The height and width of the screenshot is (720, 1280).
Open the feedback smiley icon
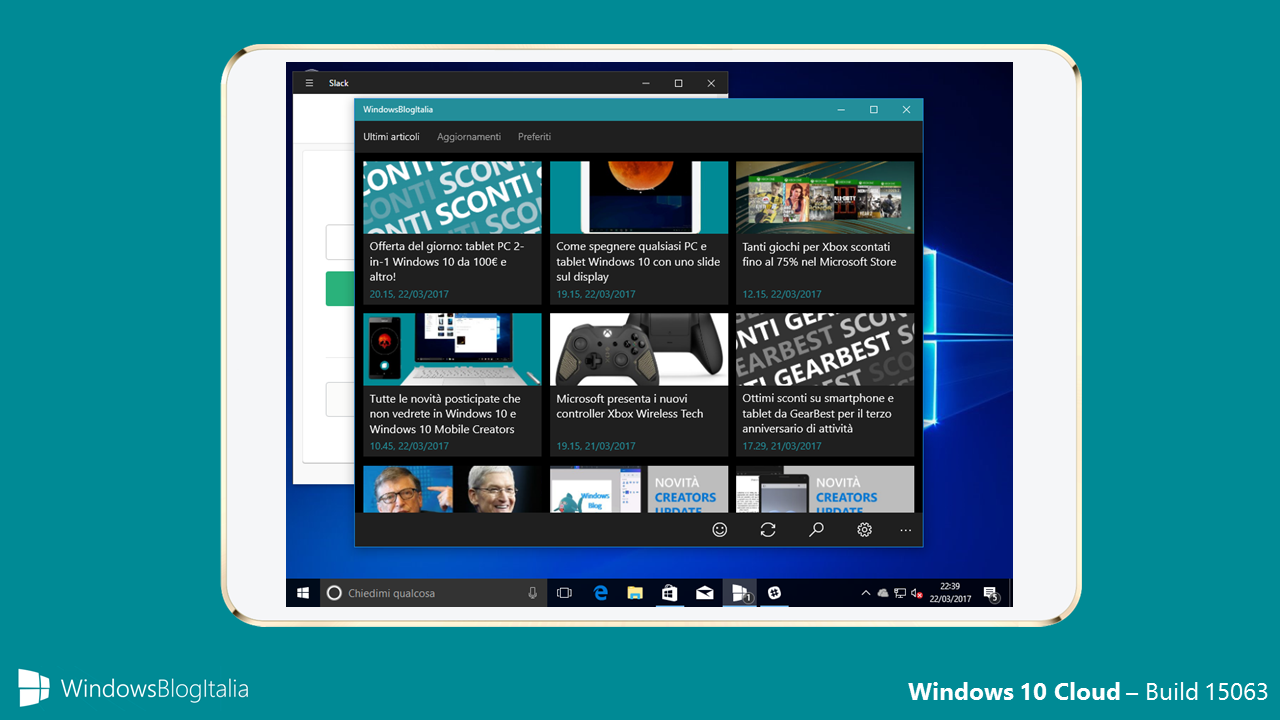click(x=720, y=530)
